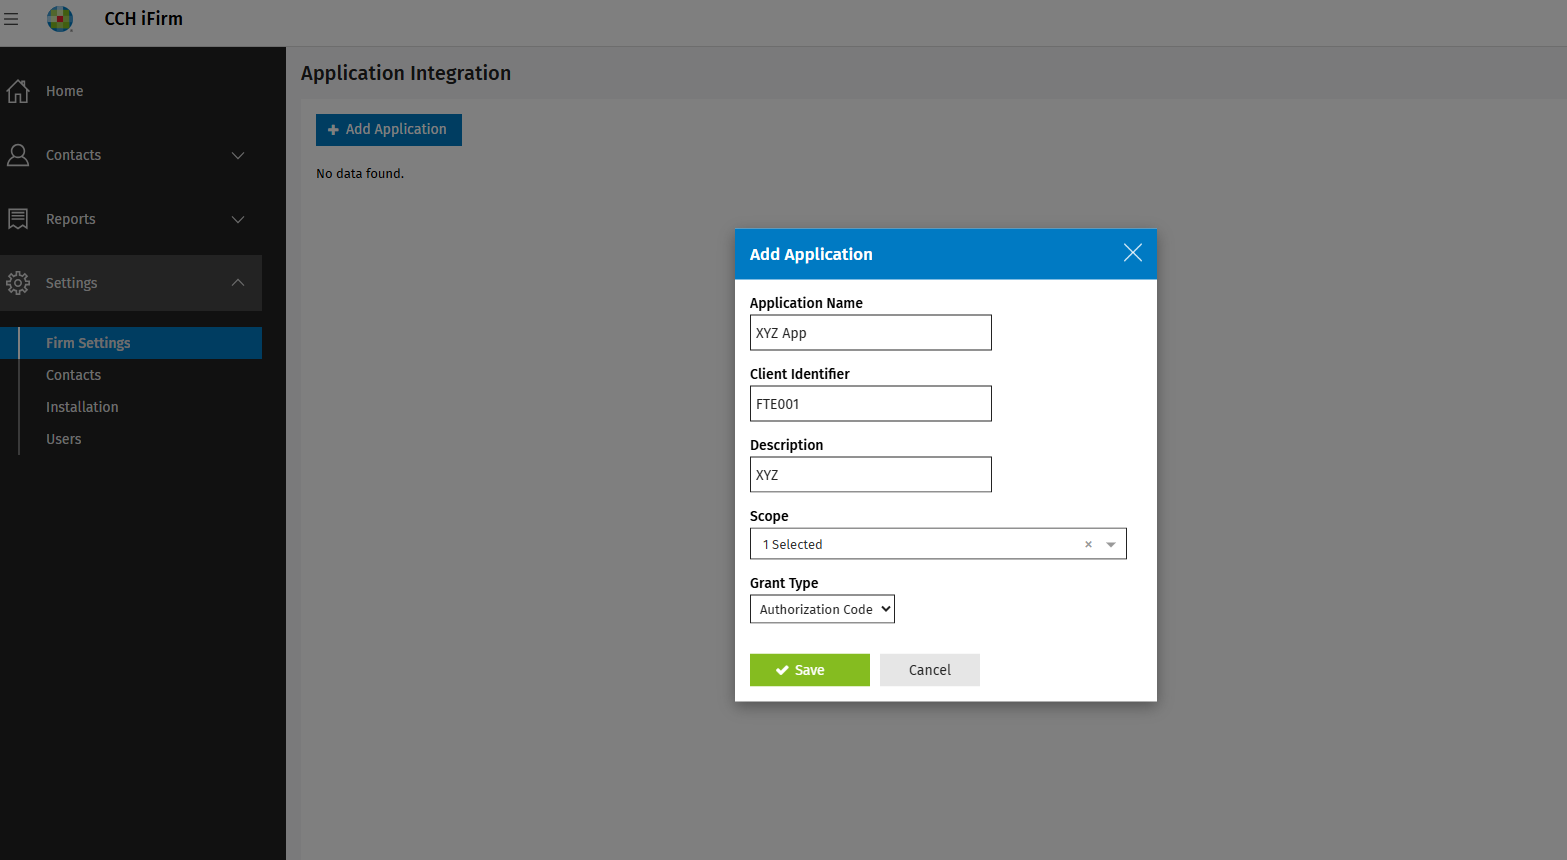
Task: Click the '1 Selected' scope text
Action: [793, 545]
